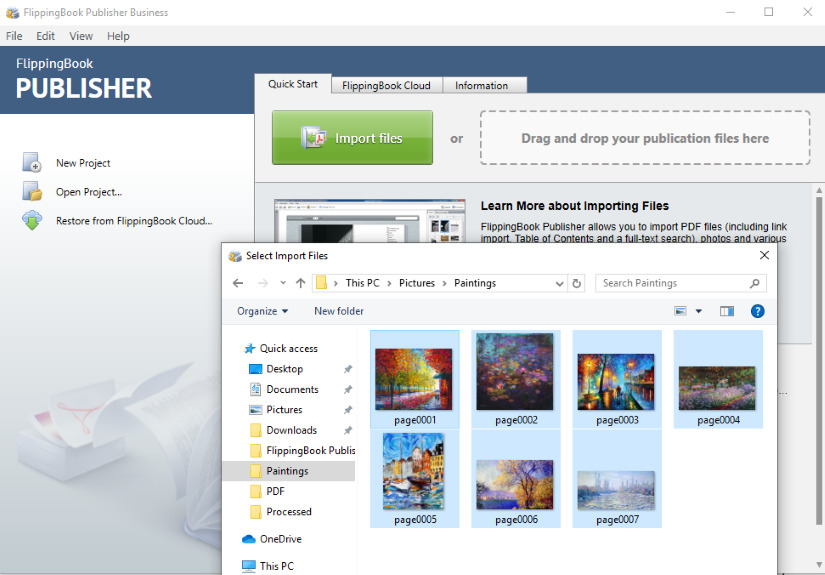Click the Search Paintings field
The width and height of the screenshot is (825, 575).
point(680,283)
